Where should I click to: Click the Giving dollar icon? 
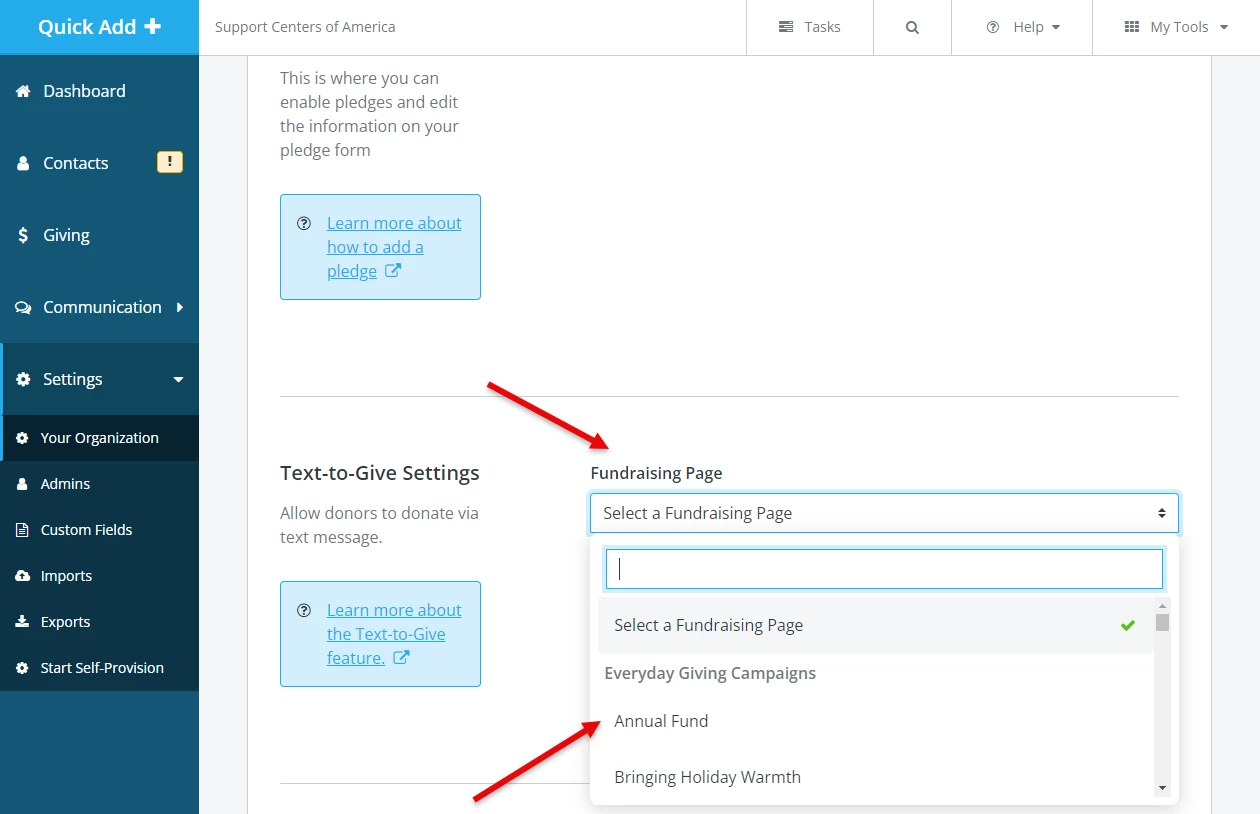point(23,235)
